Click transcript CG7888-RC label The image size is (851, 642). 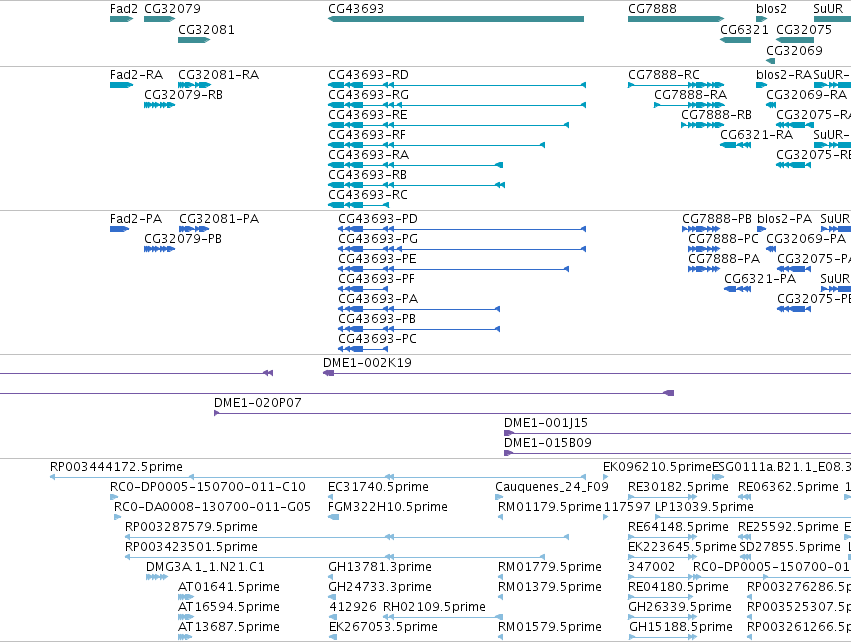point(664,75)
